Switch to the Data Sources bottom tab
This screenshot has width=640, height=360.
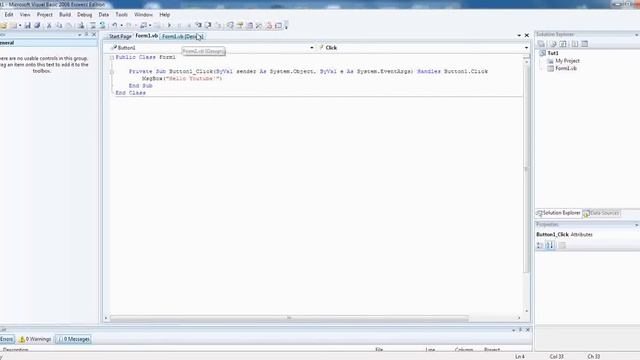pos(601,213)
